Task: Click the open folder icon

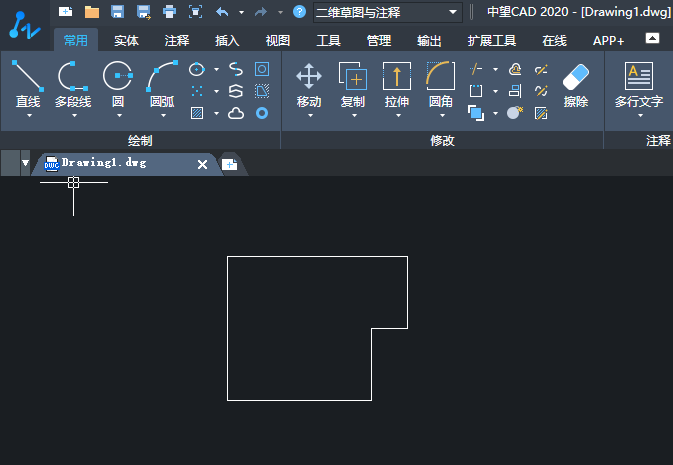Action: [91, 12]
